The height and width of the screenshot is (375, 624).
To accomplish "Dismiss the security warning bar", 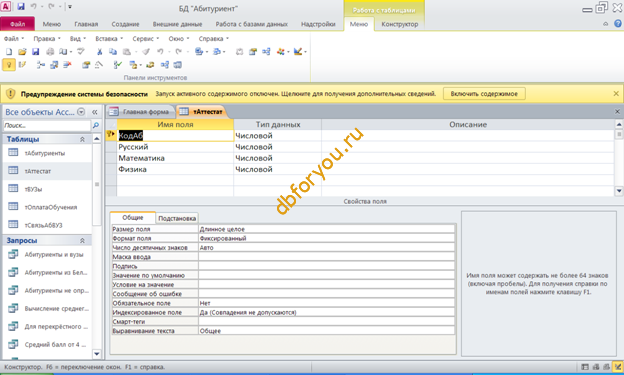I will coord(616,94).
